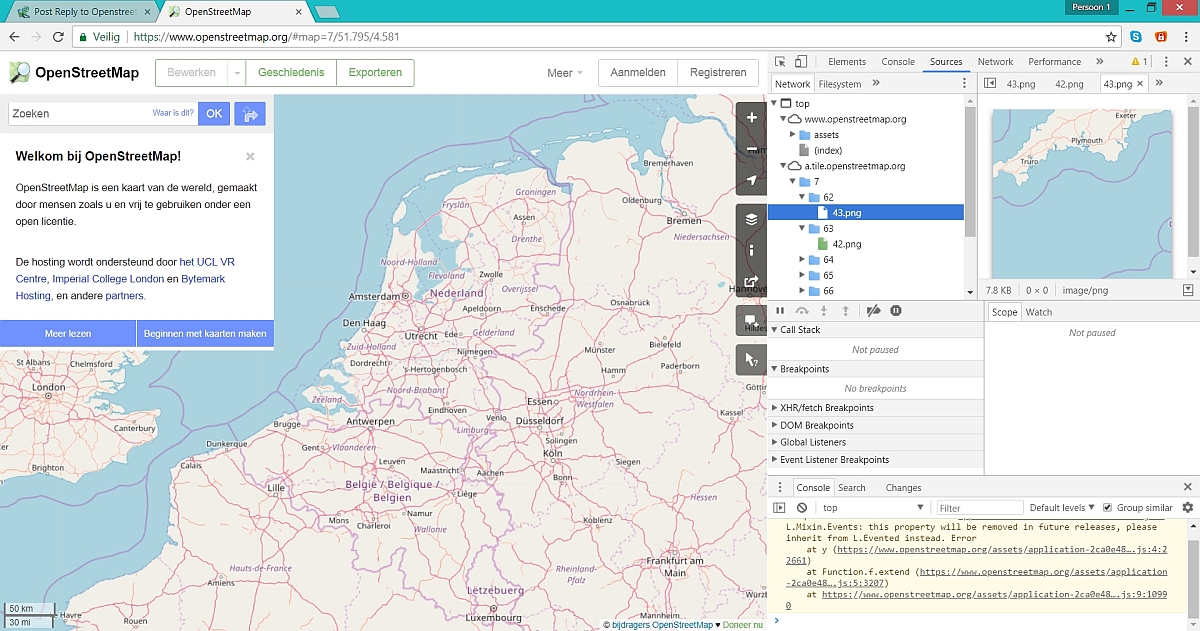Deactivate breakpoints in the debugger toolbar
1200x631 pixels.
pos(873,311)
